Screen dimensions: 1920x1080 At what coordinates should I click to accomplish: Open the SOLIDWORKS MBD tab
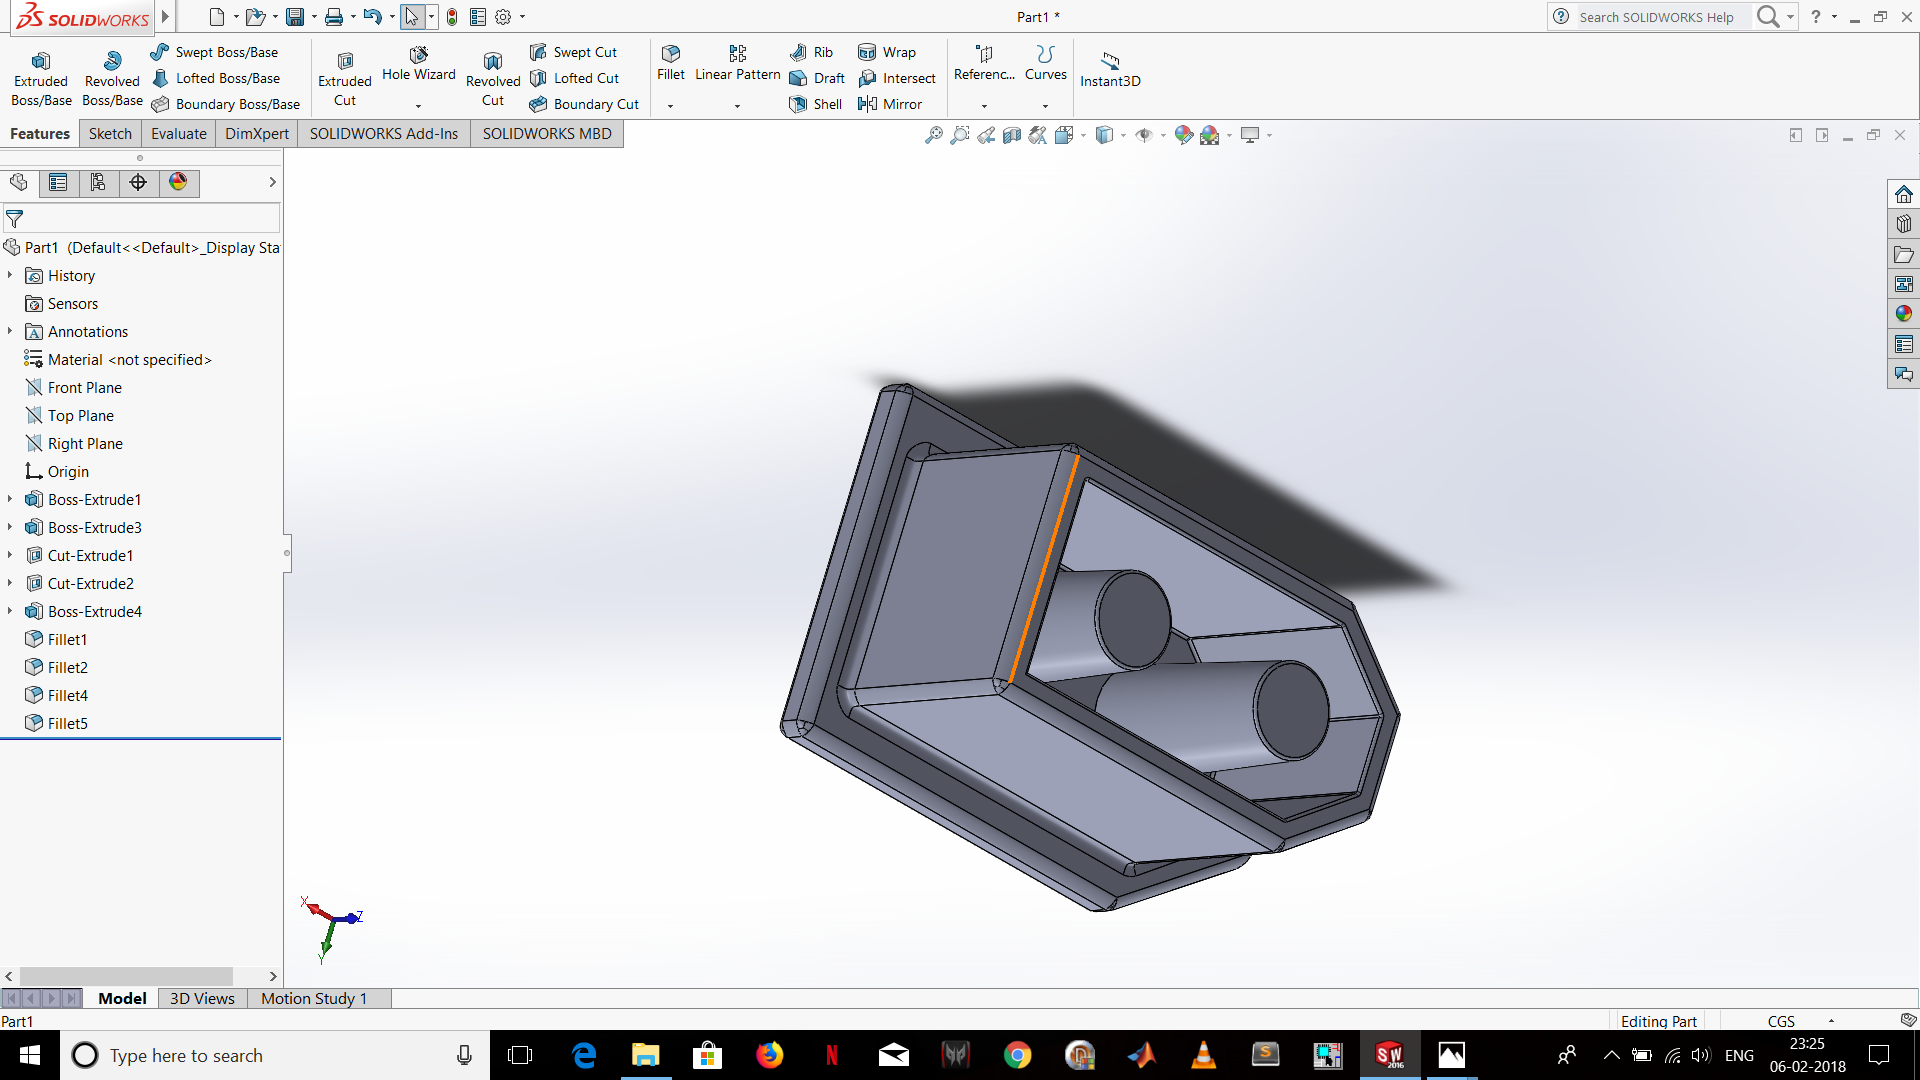point(547,134)
